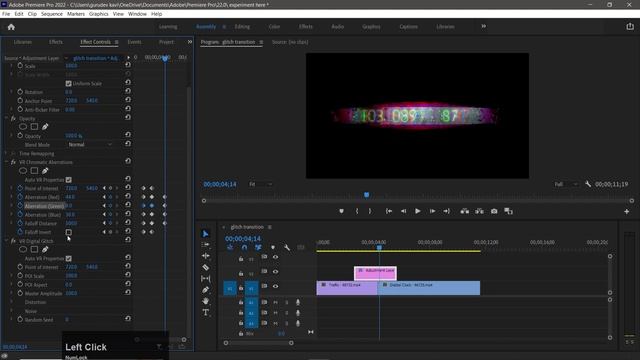
Task: Select the Pen tool in timeline toolbar
Action: tap(205, 290)
